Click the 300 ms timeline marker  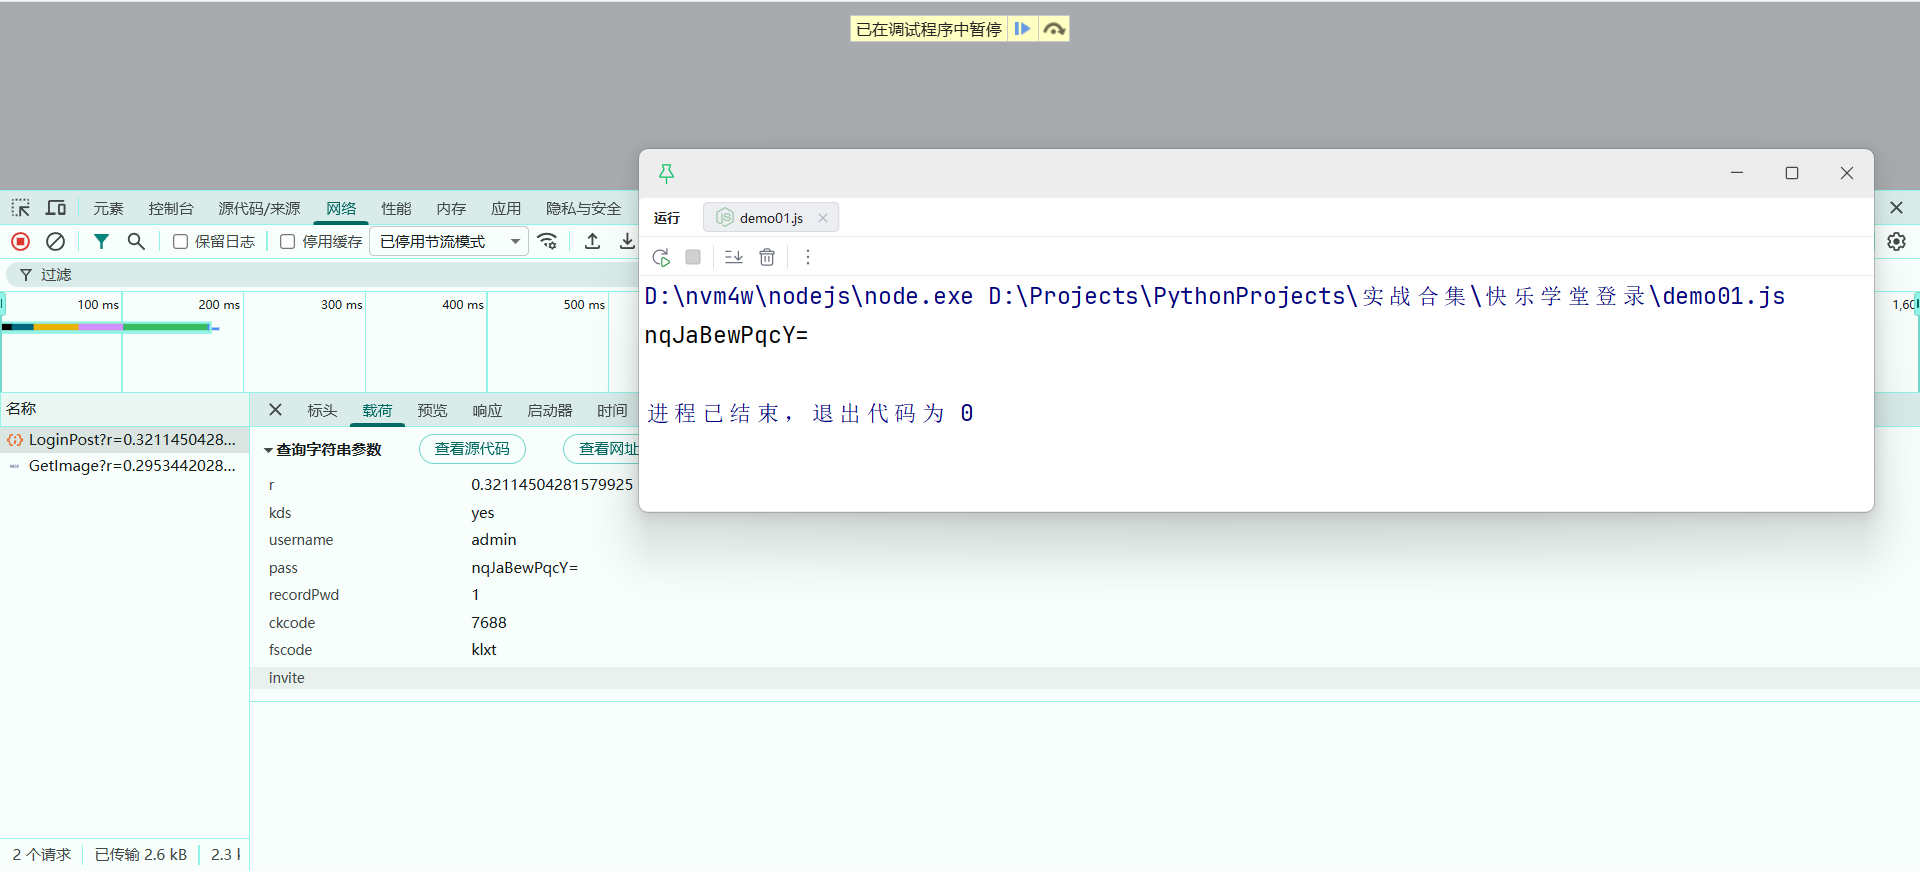click(341, 304)
